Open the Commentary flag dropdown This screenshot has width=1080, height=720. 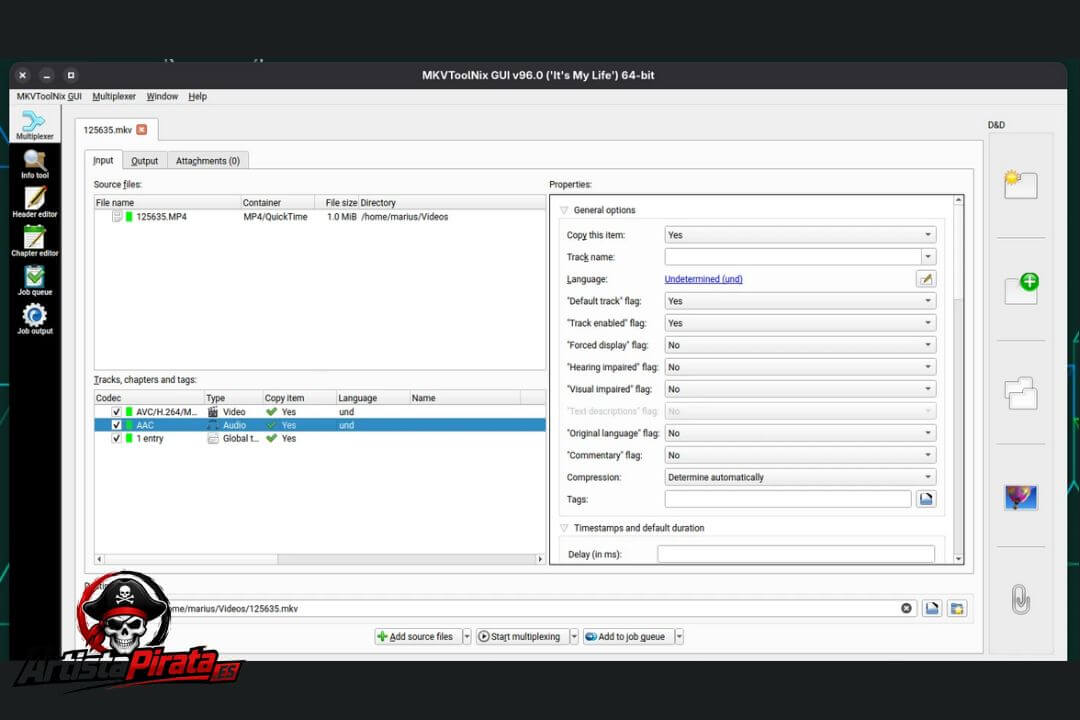point(800,455)
